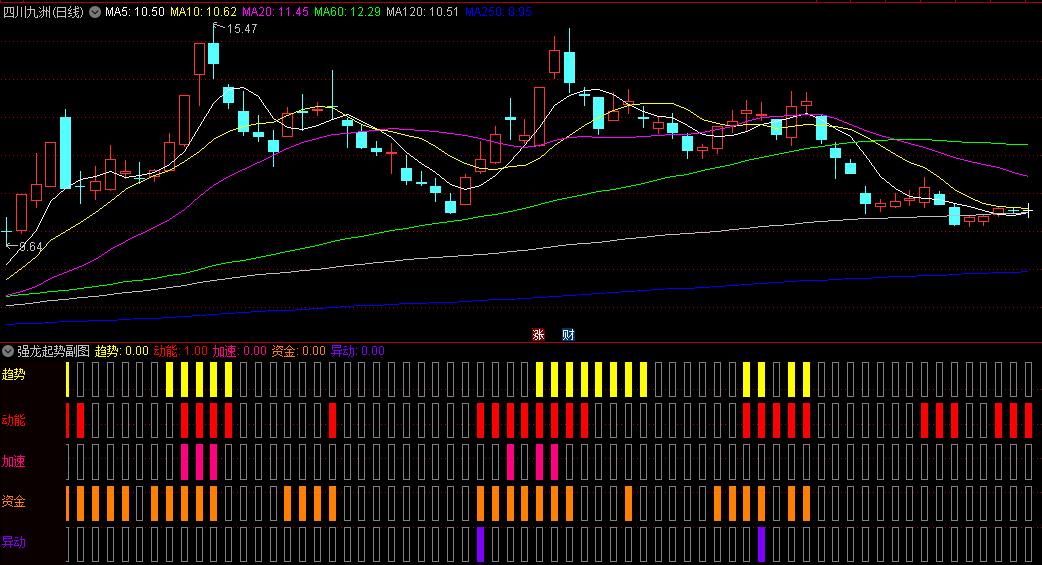Click the 加速 row label on left
The width and height of the screenshot is (1042, 565).
click(13, 461)
